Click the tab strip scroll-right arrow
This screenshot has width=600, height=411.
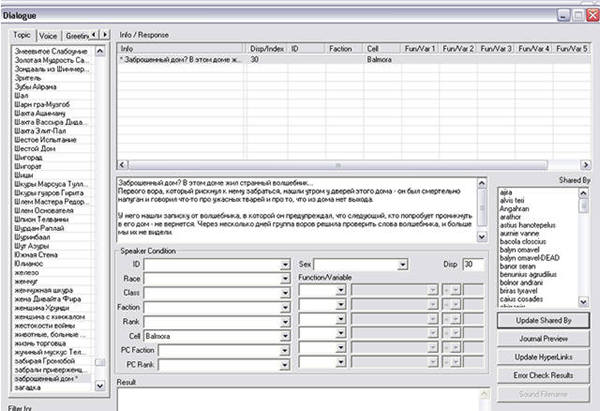coord(104,34)
